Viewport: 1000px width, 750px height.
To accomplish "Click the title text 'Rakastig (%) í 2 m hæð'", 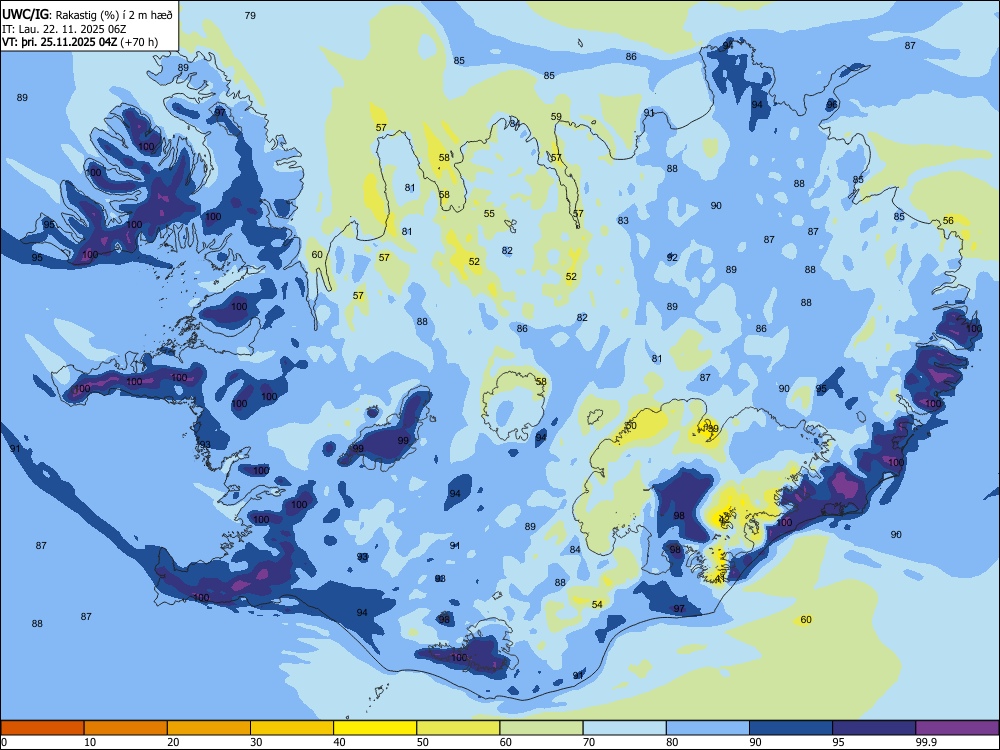I will point(114,15).
